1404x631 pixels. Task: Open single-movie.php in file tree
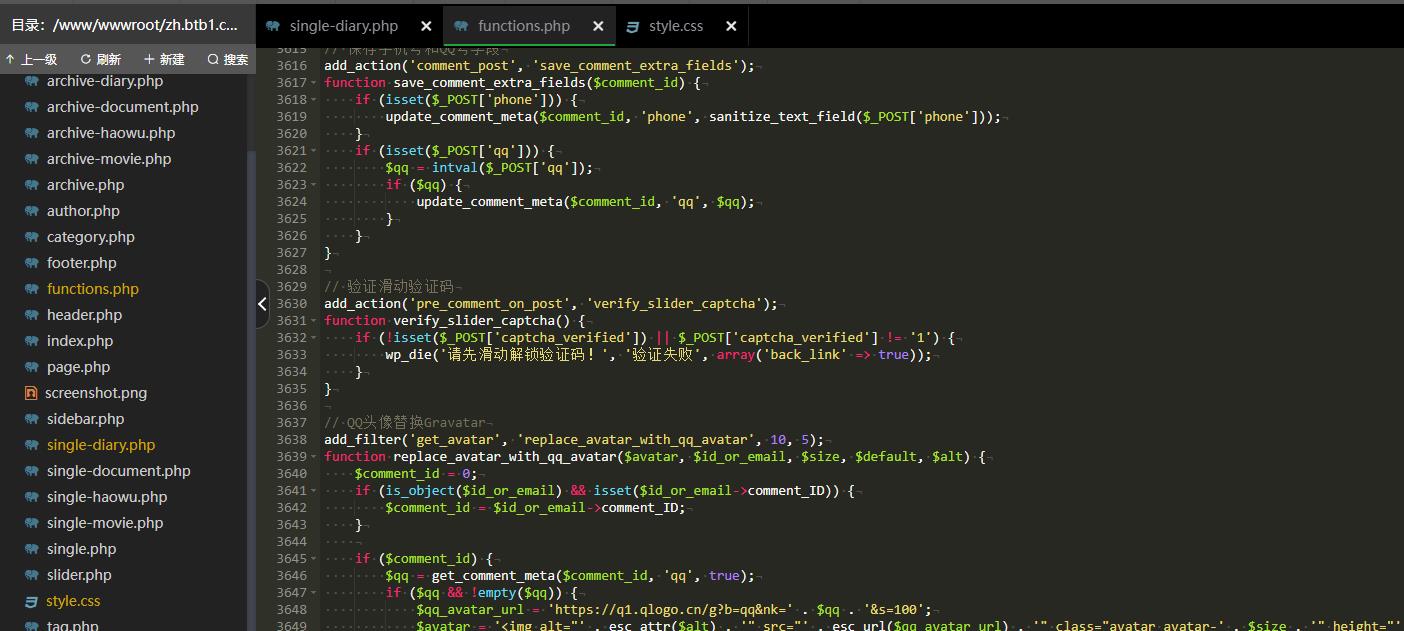click(x=105, y=523)
